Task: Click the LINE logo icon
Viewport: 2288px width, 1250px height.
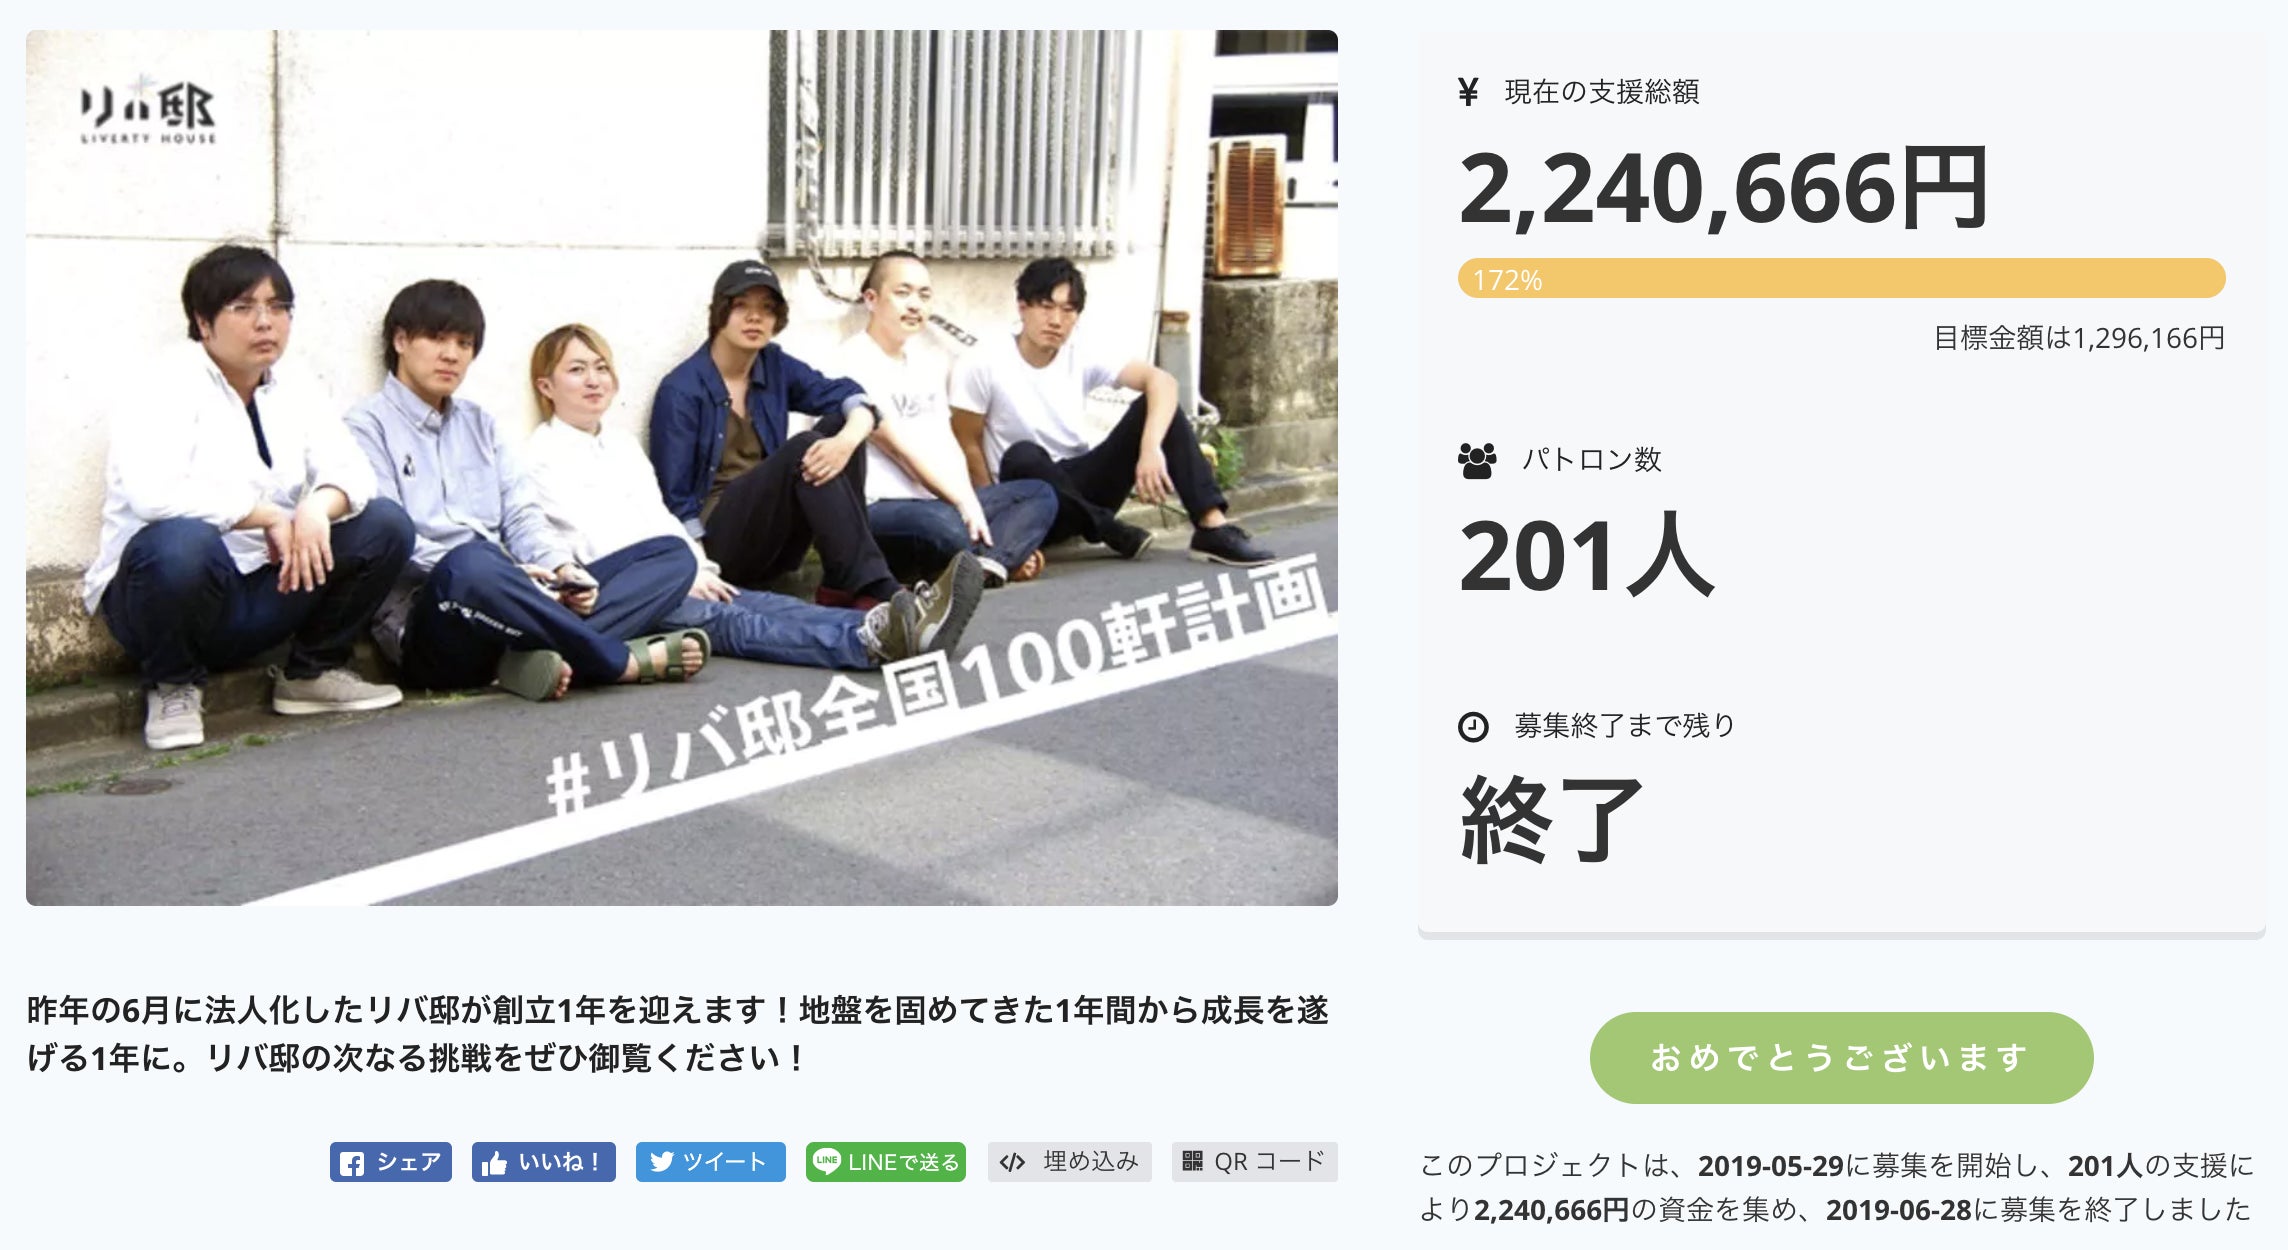Action: pyautogui.click(x=827, y=1161)
